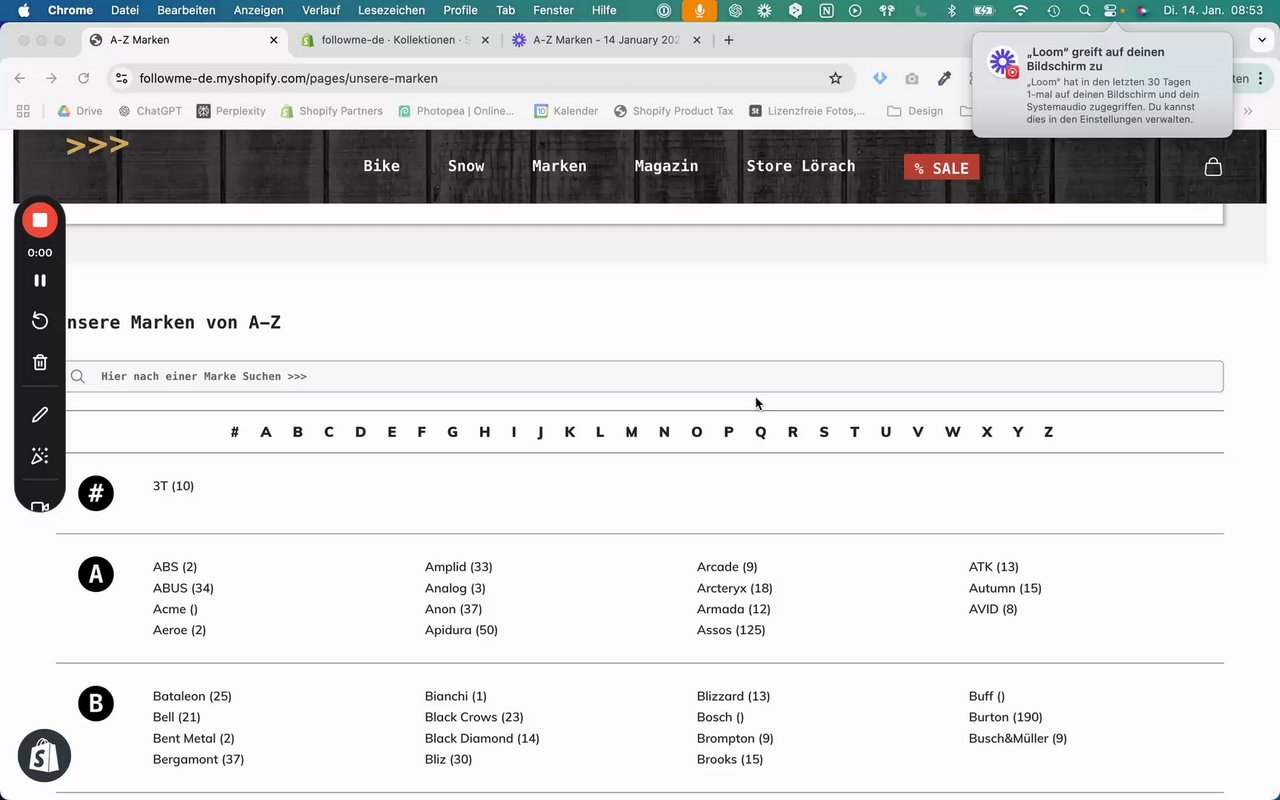The width and height of the screenshot is (1280, 800).
Task: Open the Bike navigation menu
Action: (x=381, y=166)
